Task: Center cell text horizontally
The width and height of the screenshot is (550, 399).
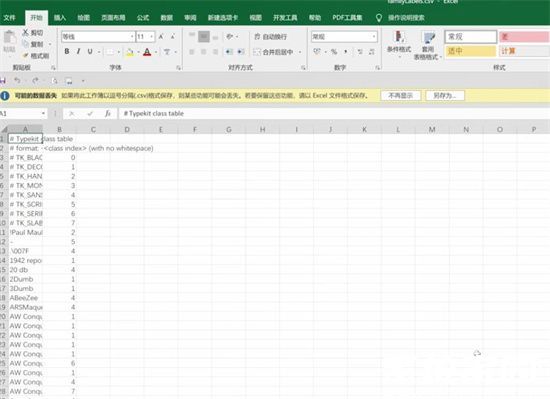Action: tap(203, 52)
